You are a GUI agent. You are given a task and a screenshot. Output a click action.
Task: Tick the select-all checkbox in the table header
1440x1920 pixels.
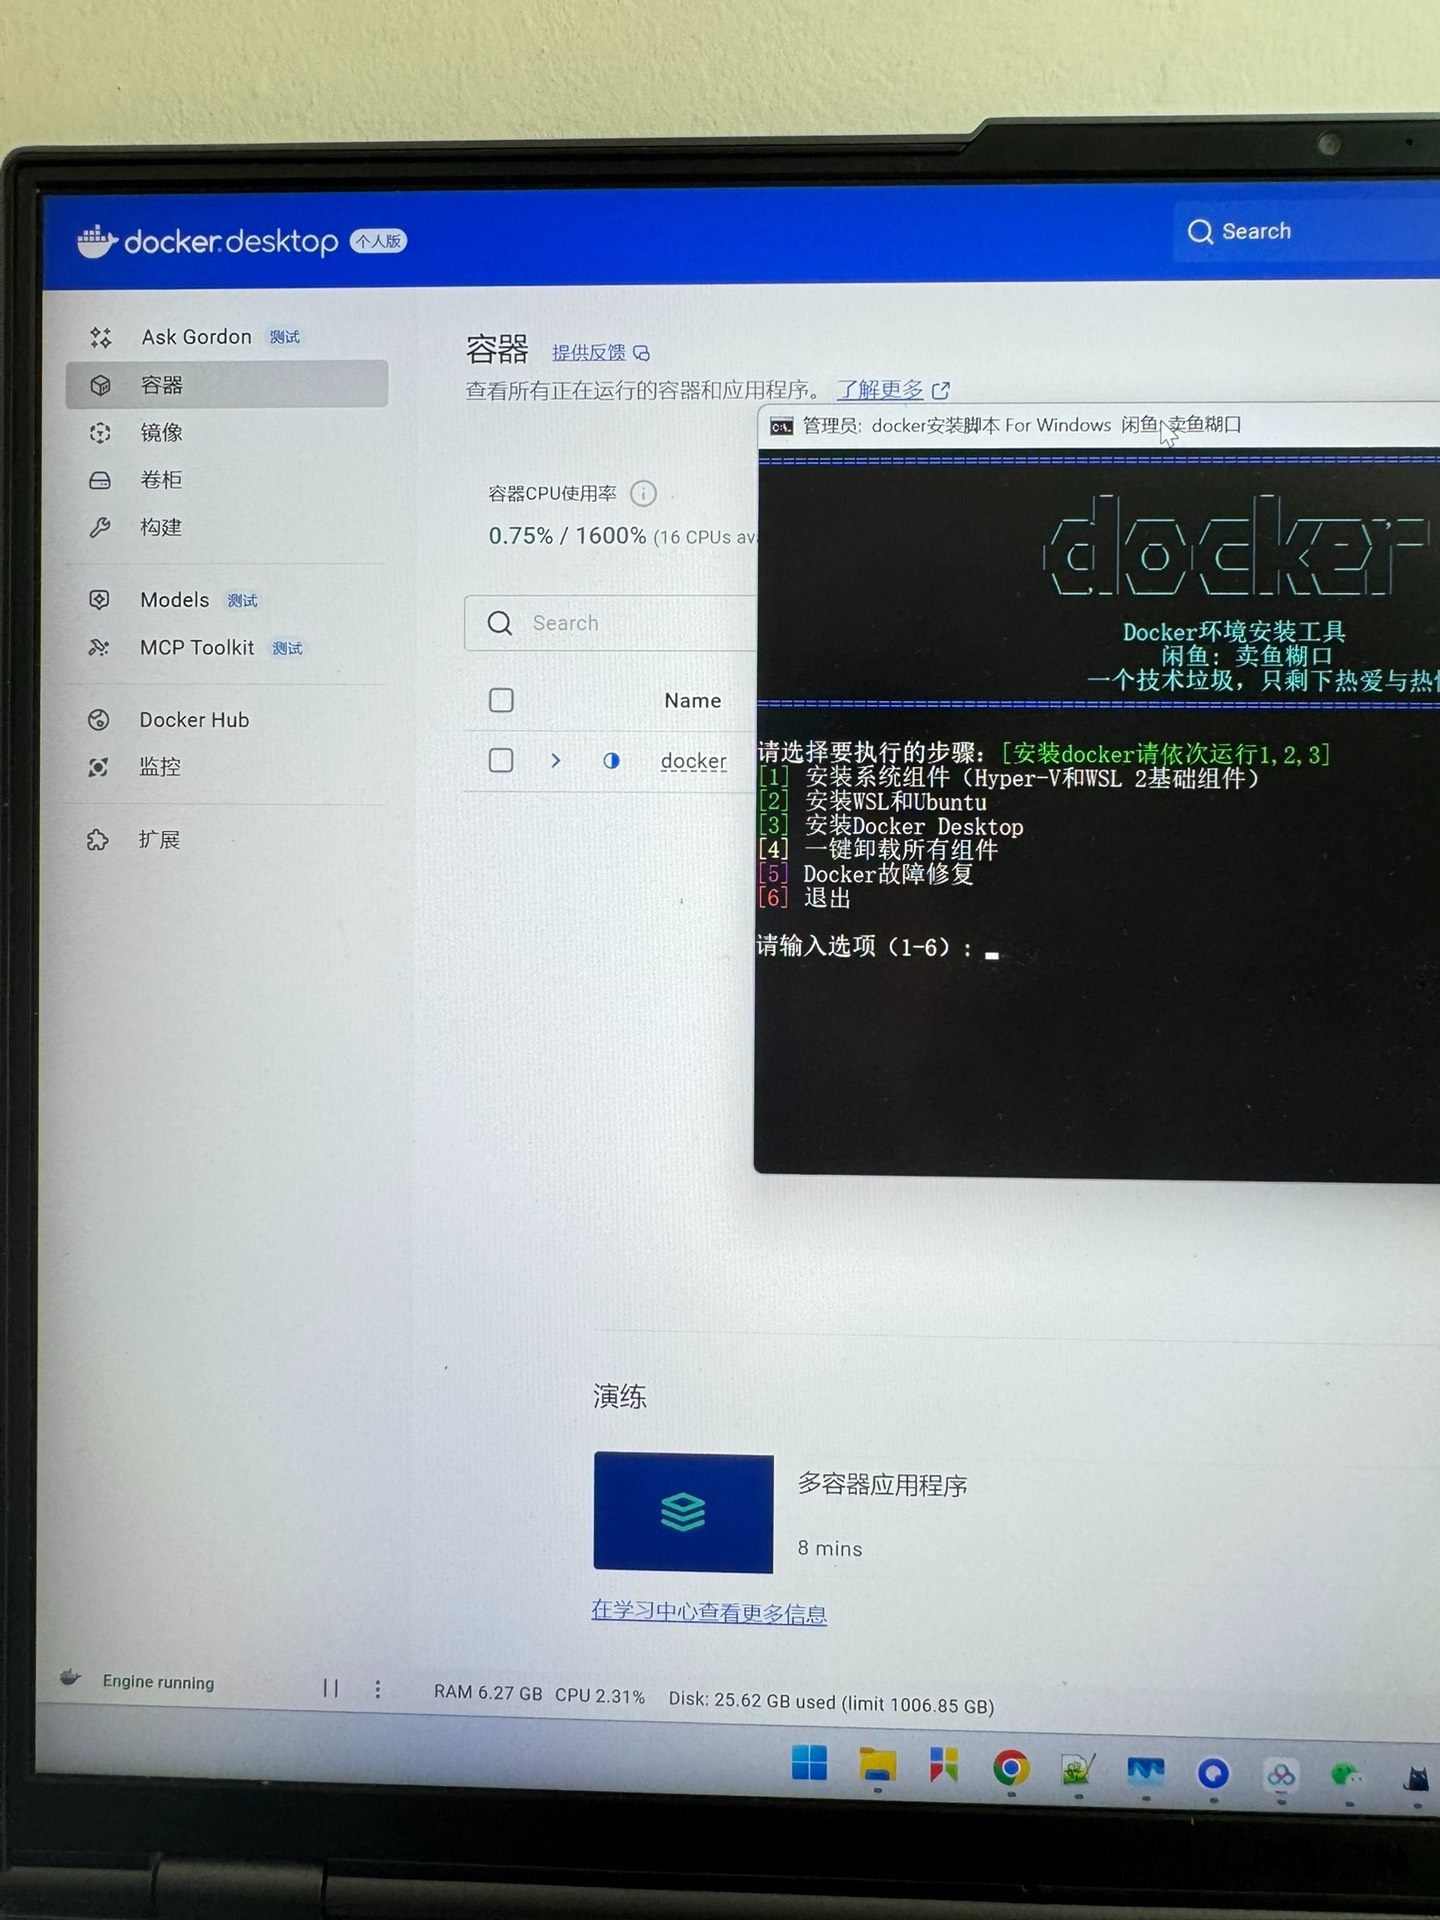pos(501,700)
